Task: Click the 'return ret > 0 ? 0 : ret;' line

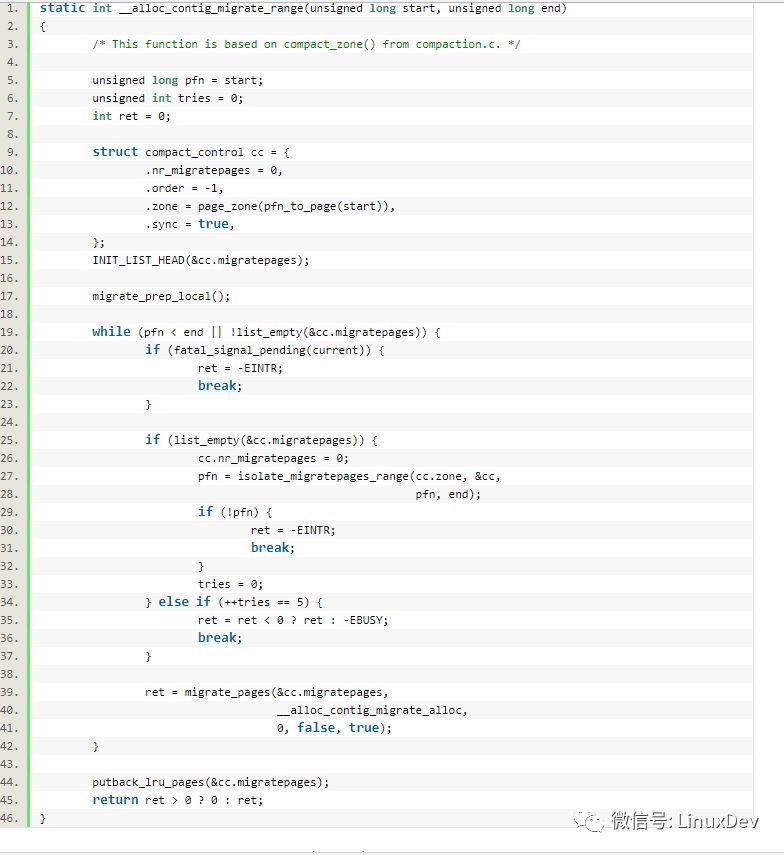Action: tap(178, 800)
